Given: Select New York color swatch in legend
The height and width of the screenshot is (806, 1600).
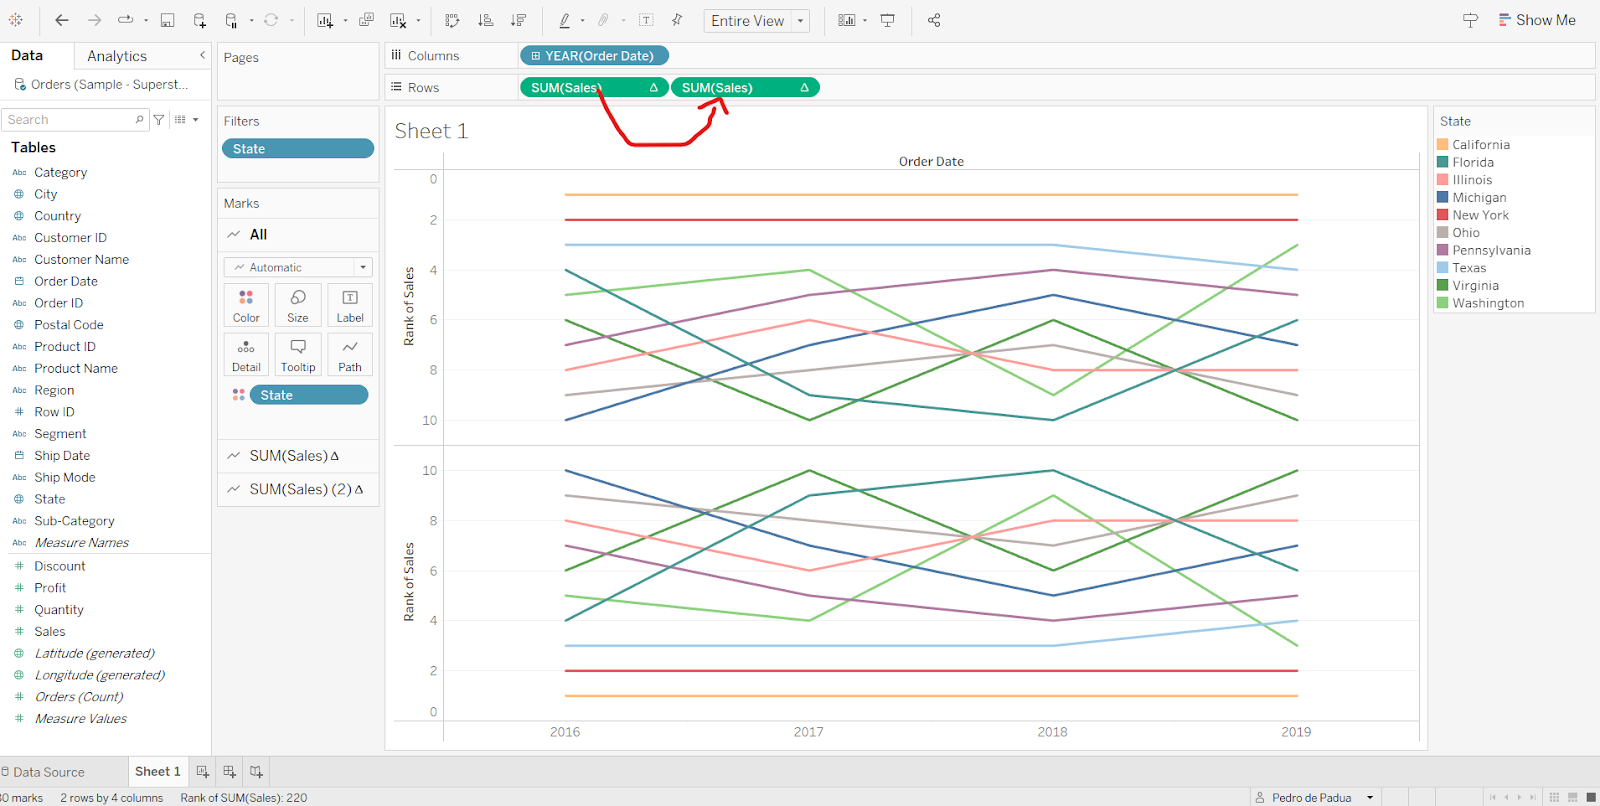Looking at the screenshot, I should (x=1443, y=215).
